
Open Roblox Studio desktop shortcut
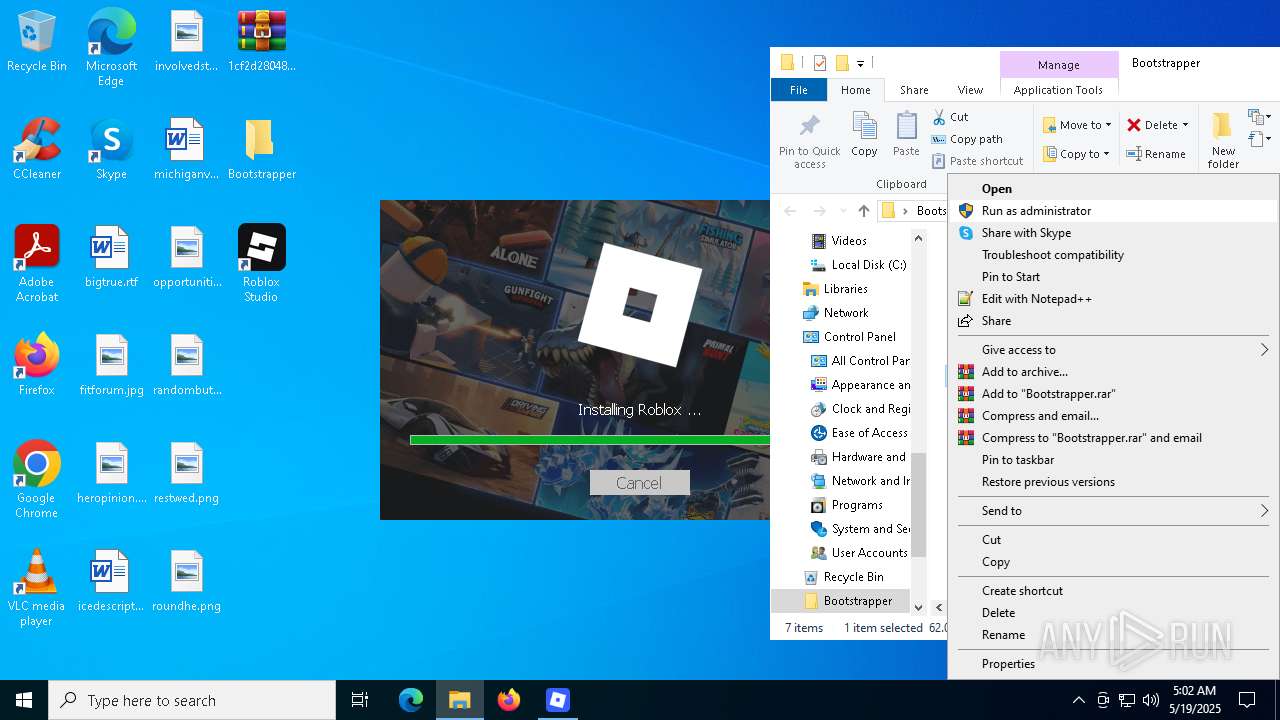(x=261, y=264)
